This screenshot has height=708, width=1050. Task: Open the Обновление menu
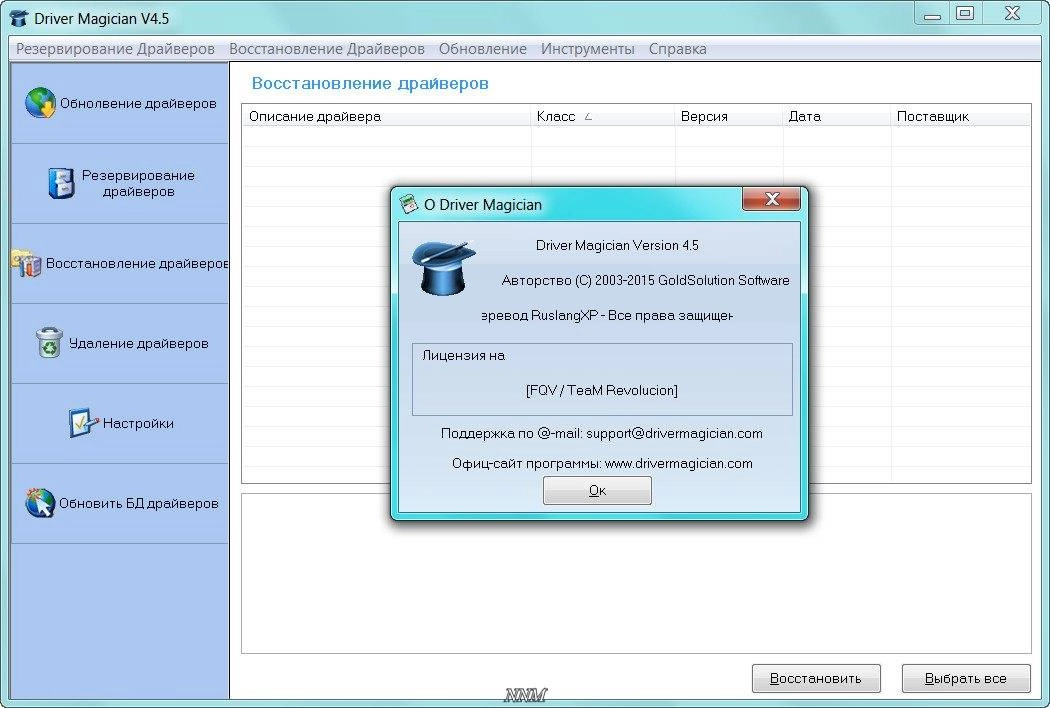483,49
